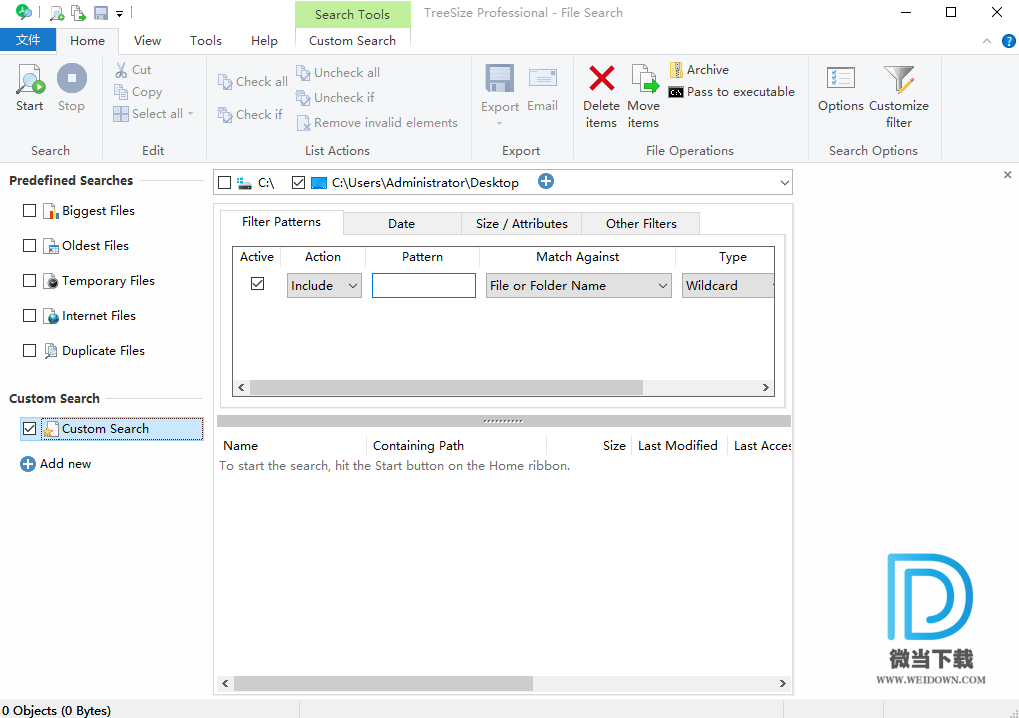The image size is (1019, 718).
Task: Expand the Export dropdown arrow
Action: pos(500,123)
